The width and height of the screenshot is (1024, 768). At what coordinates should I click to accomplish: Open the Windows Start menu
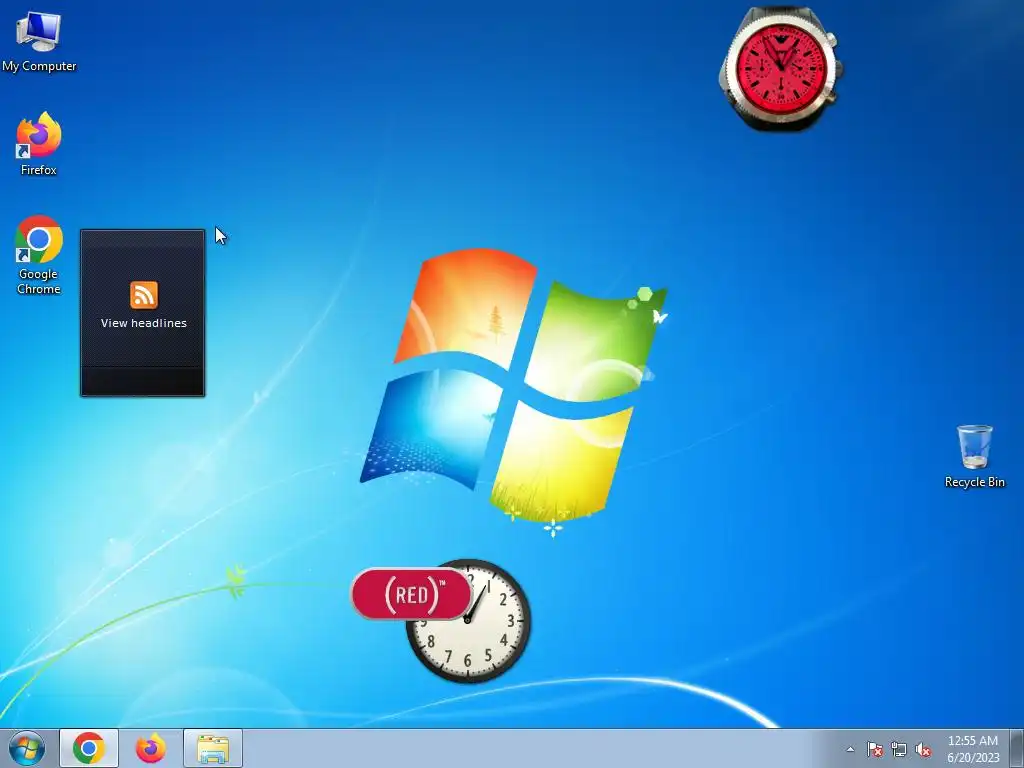27,748
